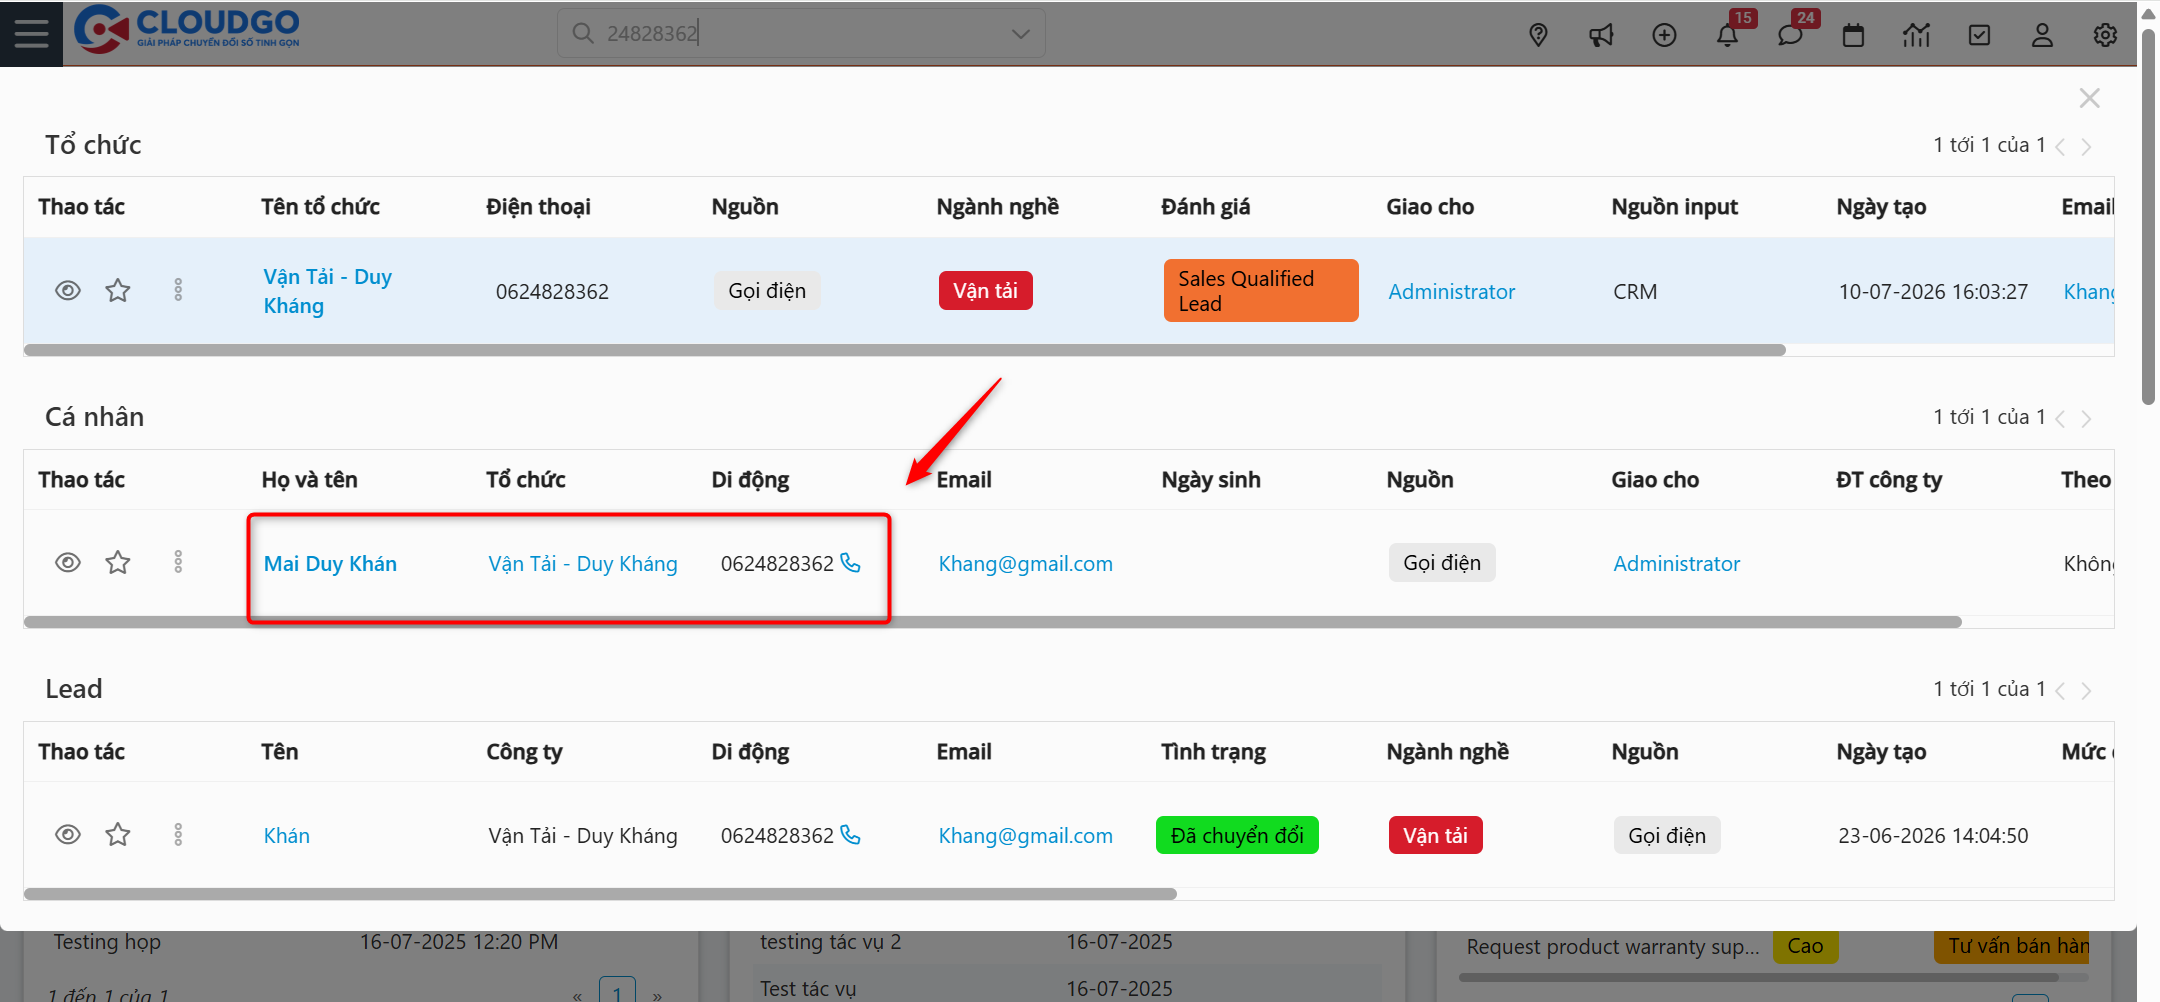Star the Mai Duy Khán contact
The height and width of the screenshot is (1002, 2160).
(117, 562)
